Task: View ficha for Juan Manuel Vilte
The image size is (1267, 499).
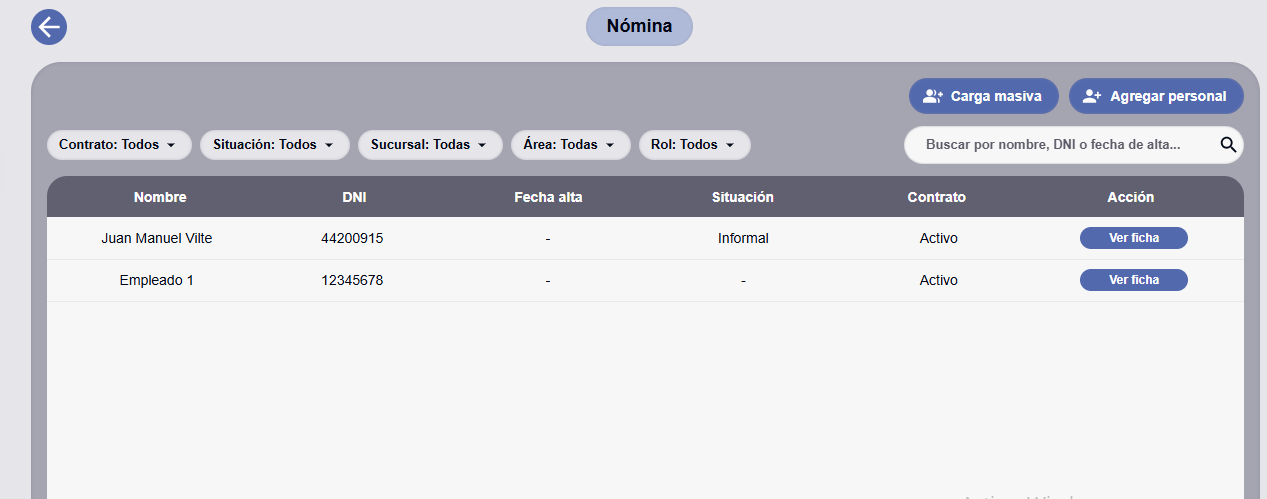Action: pyautogui.click(x=1133, y=238)
